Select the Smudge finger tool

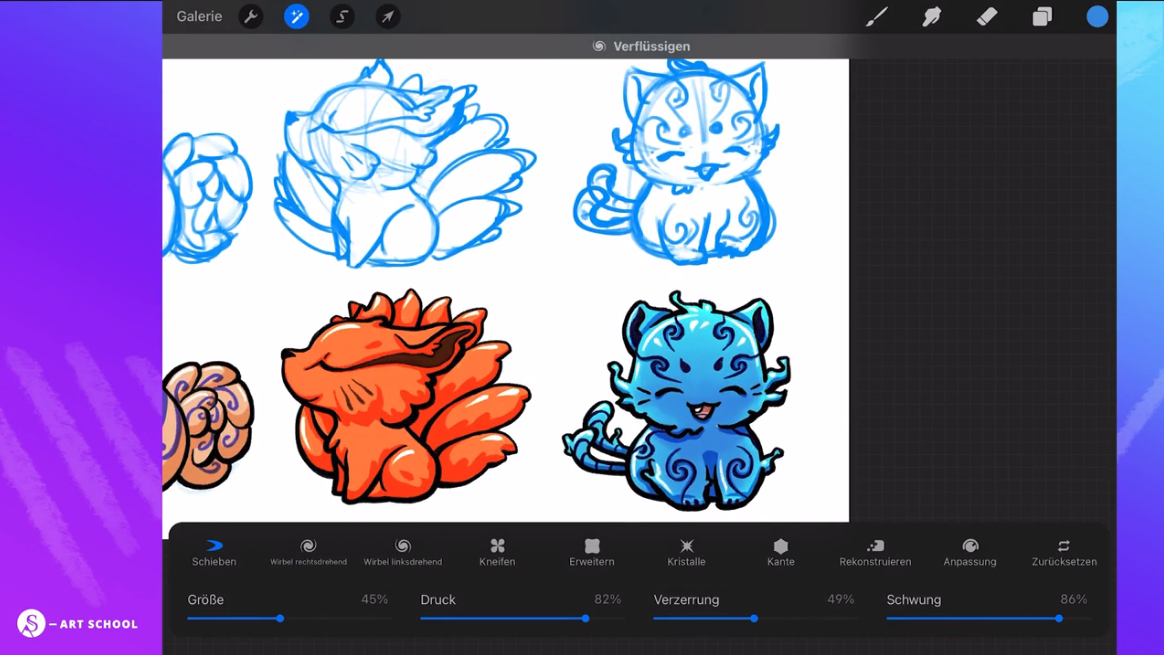click(932, 16)
